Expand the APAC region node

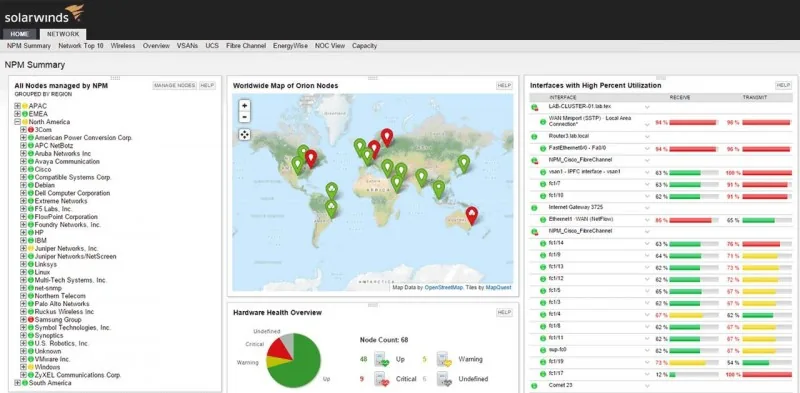point(17,106)
